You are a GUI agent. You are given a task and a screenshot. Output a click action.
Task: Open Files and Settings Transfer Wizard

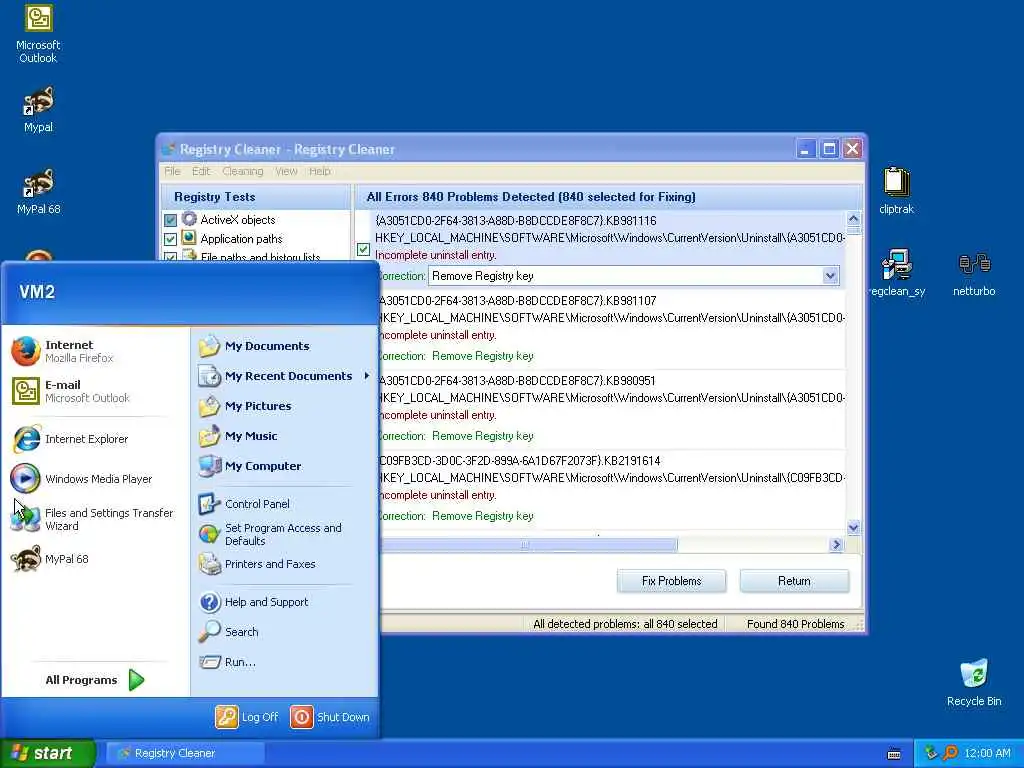95,519
